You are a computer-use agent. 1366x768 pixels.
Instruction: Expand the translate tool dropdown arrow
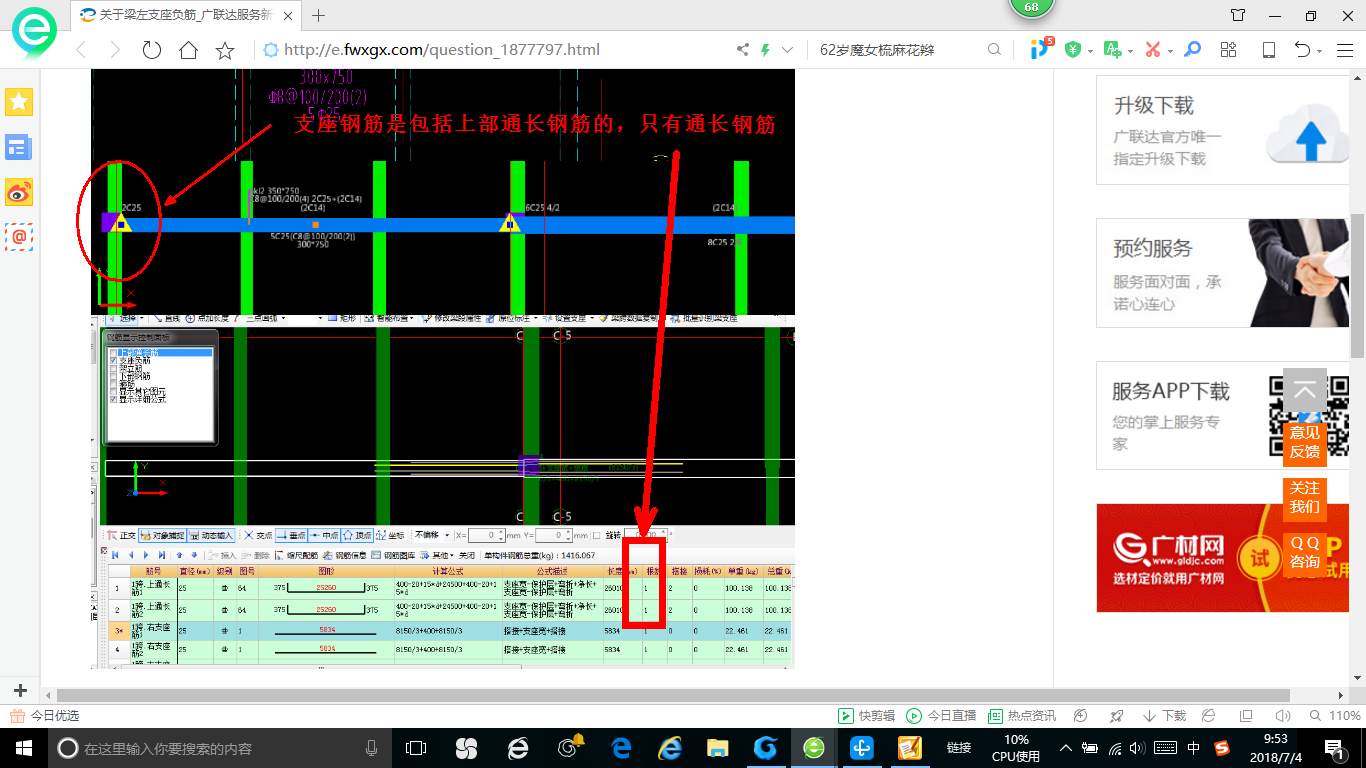(x=1131, y=51)
